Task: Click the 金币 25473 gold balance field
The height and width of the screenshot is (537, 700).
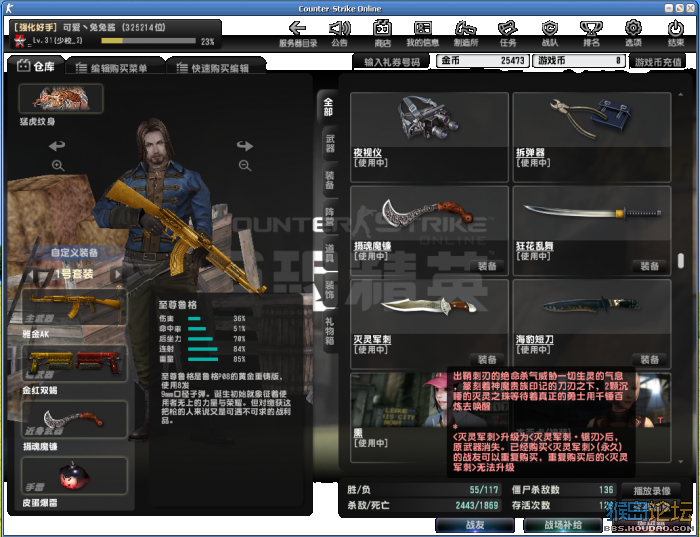Action: pyautogui.click(x=483, y=61)
